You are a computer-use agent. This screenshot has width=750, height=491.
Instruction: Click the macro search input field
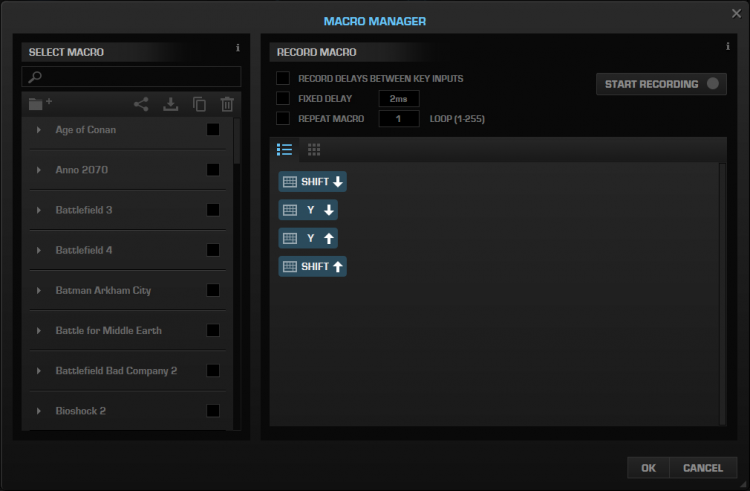pyautogui.click(x=132, y=76)
